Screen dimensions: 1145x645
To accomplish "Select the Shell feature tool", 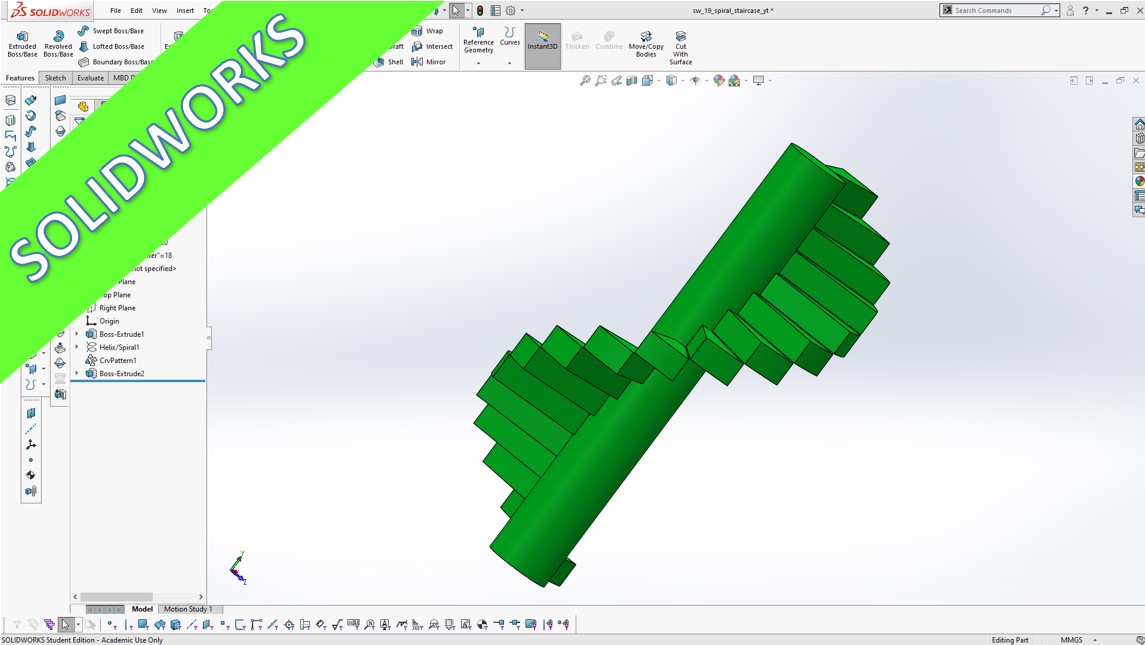I will (x=388, y=62).
